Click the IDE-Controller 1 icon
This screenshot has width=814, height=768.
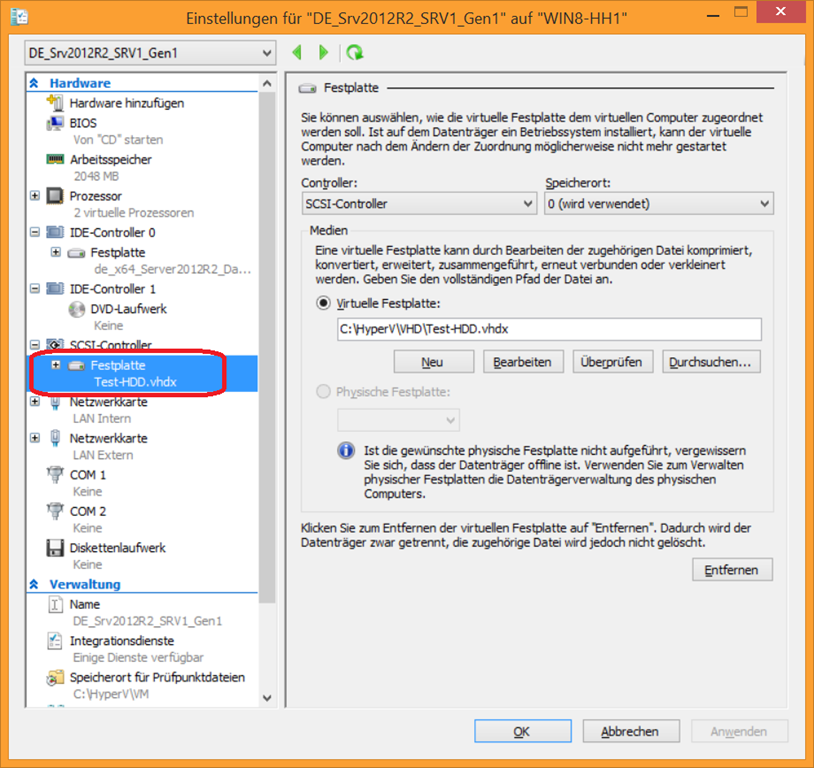55,288
